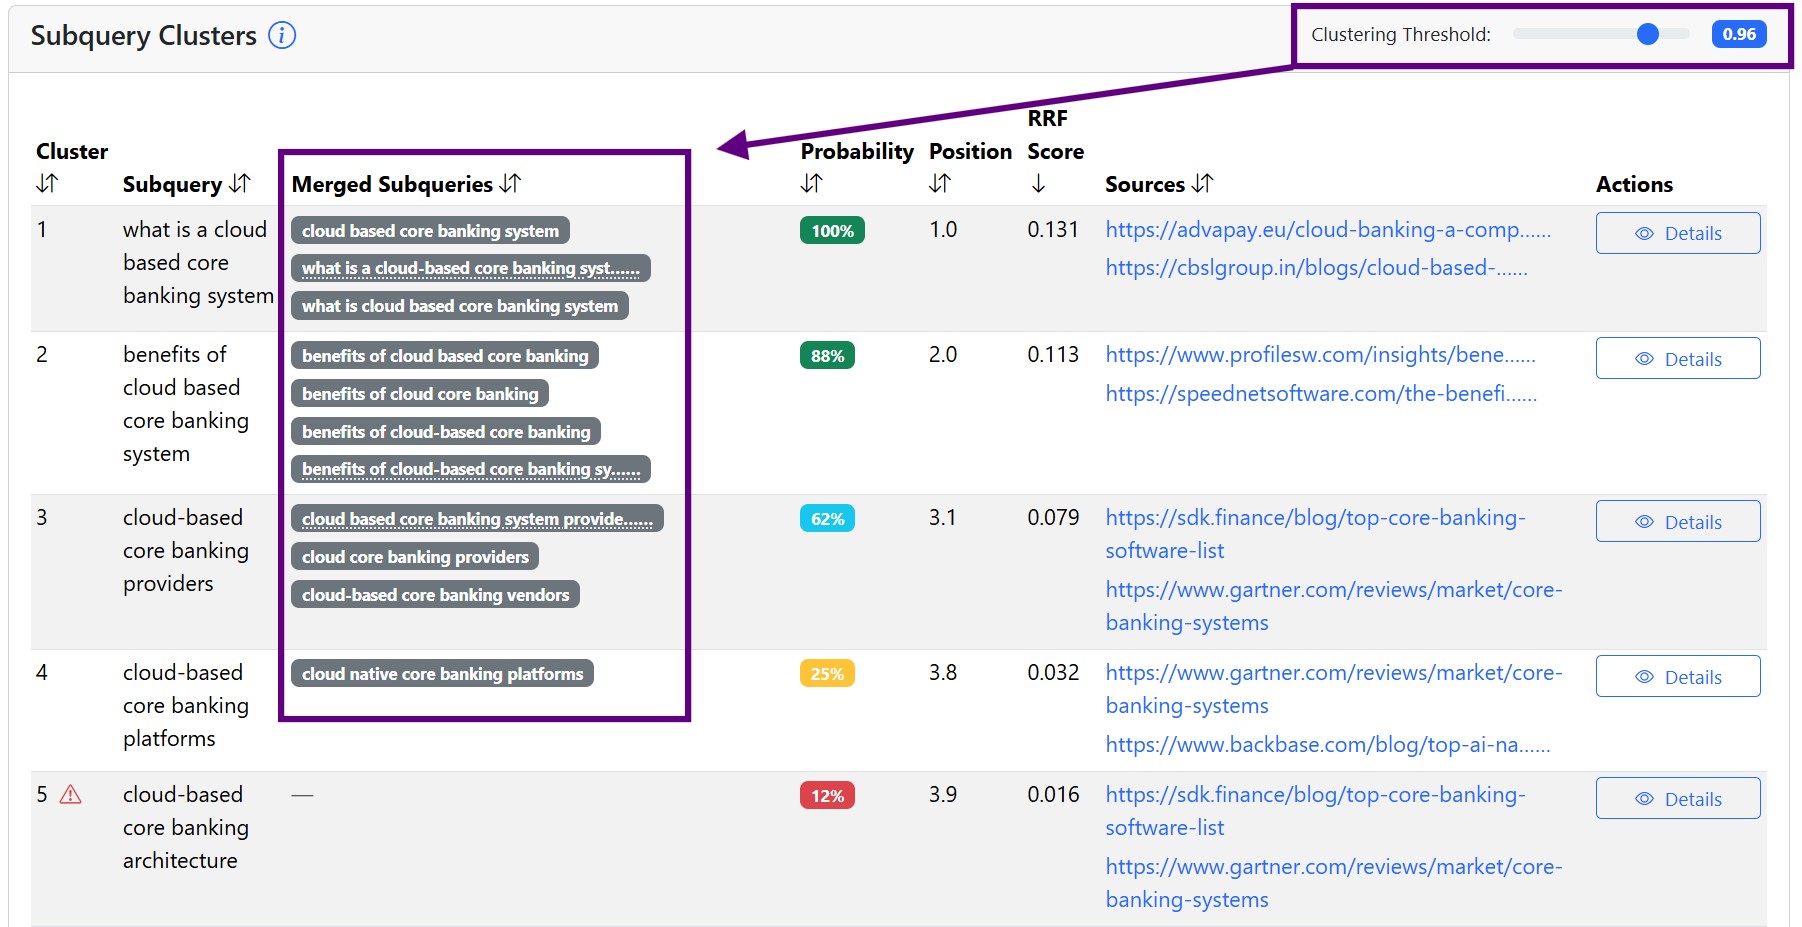Viewport: 1802px width, 927px height.
Task: Sort by RRF Score down arrow
Action: 1038,183
